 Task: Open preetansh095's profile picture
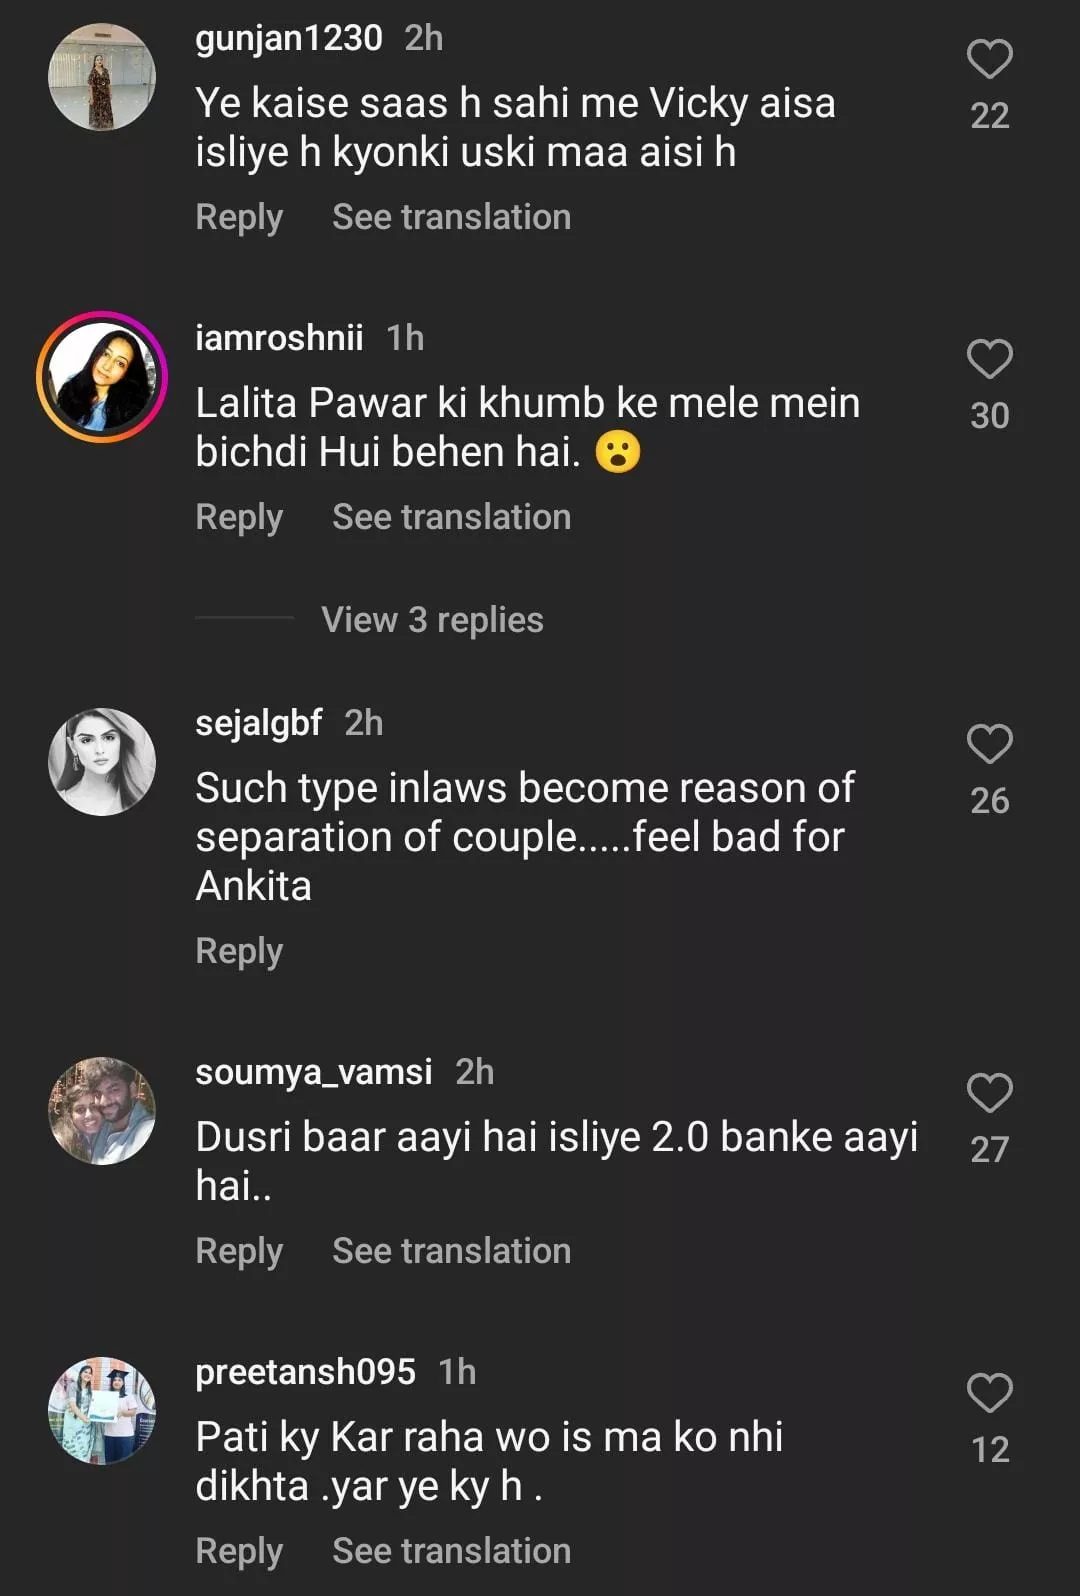click(x=102, y=1411)
